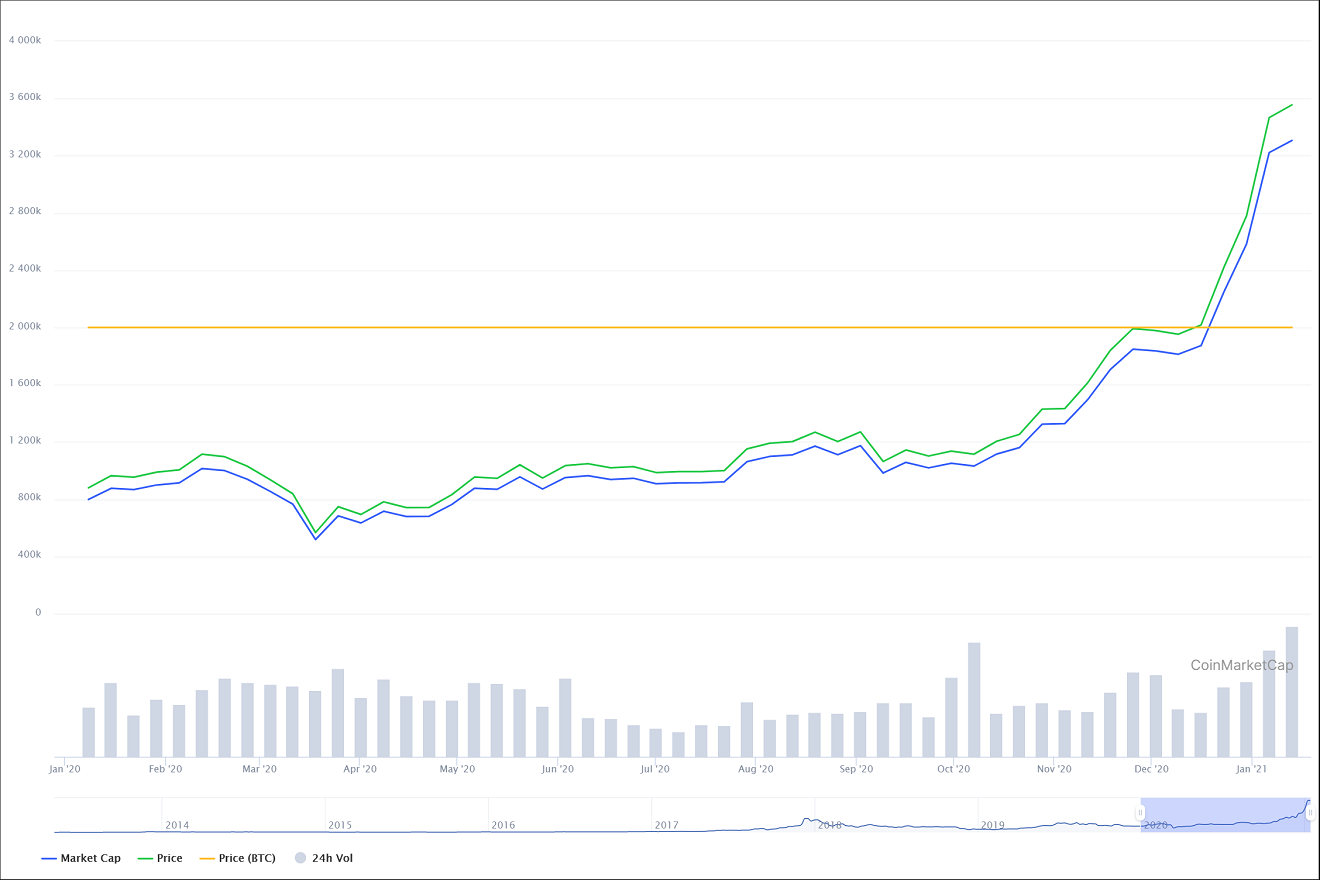Select the 2017 label in the mini timeline
Screen dimensions: 1320x880
tap(666, 825)
